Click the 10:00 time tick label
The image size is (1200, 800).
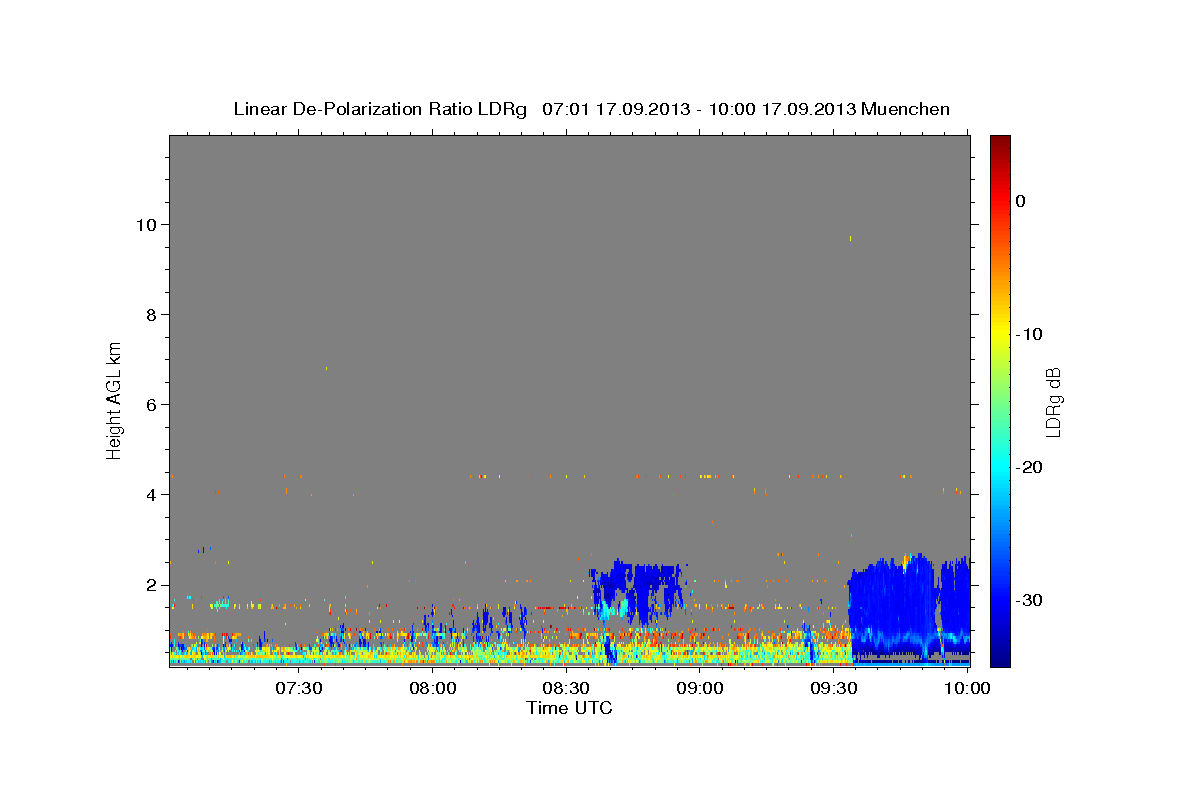(967, 689)
